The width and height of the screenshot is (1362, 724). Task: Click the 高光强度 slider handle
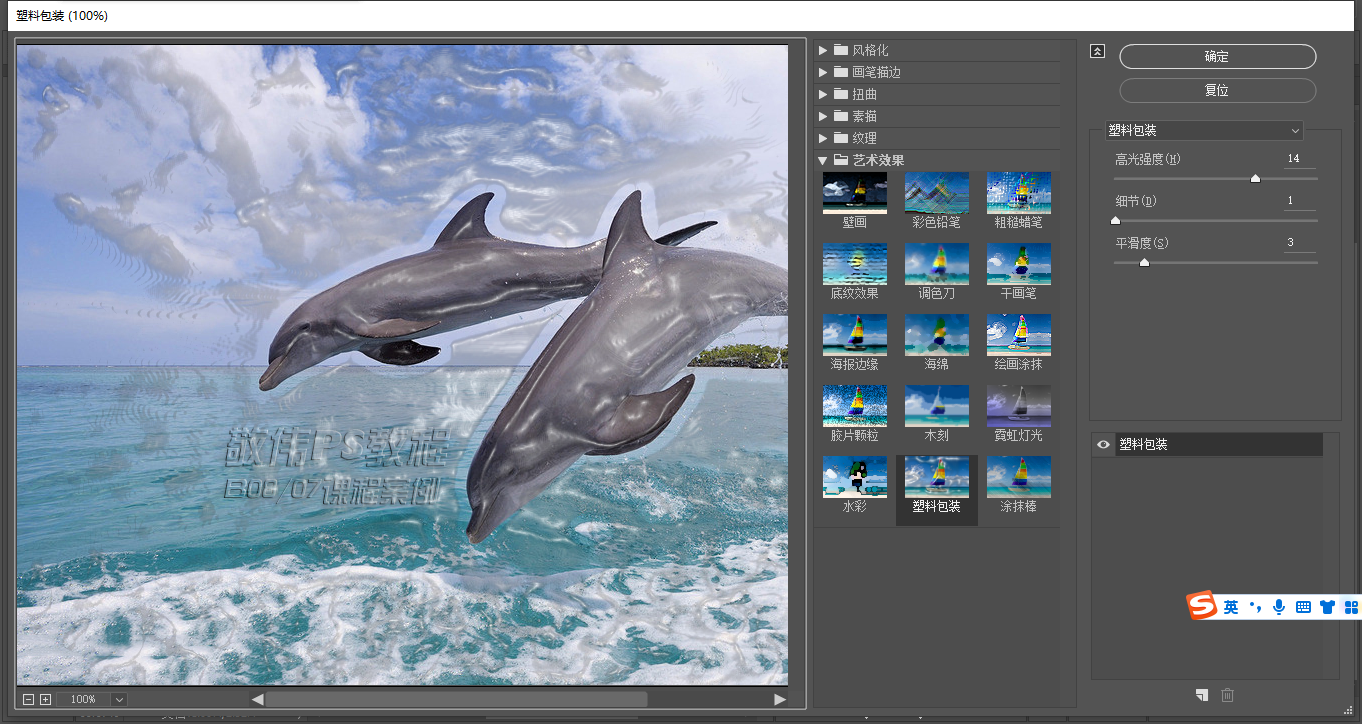1255,179
